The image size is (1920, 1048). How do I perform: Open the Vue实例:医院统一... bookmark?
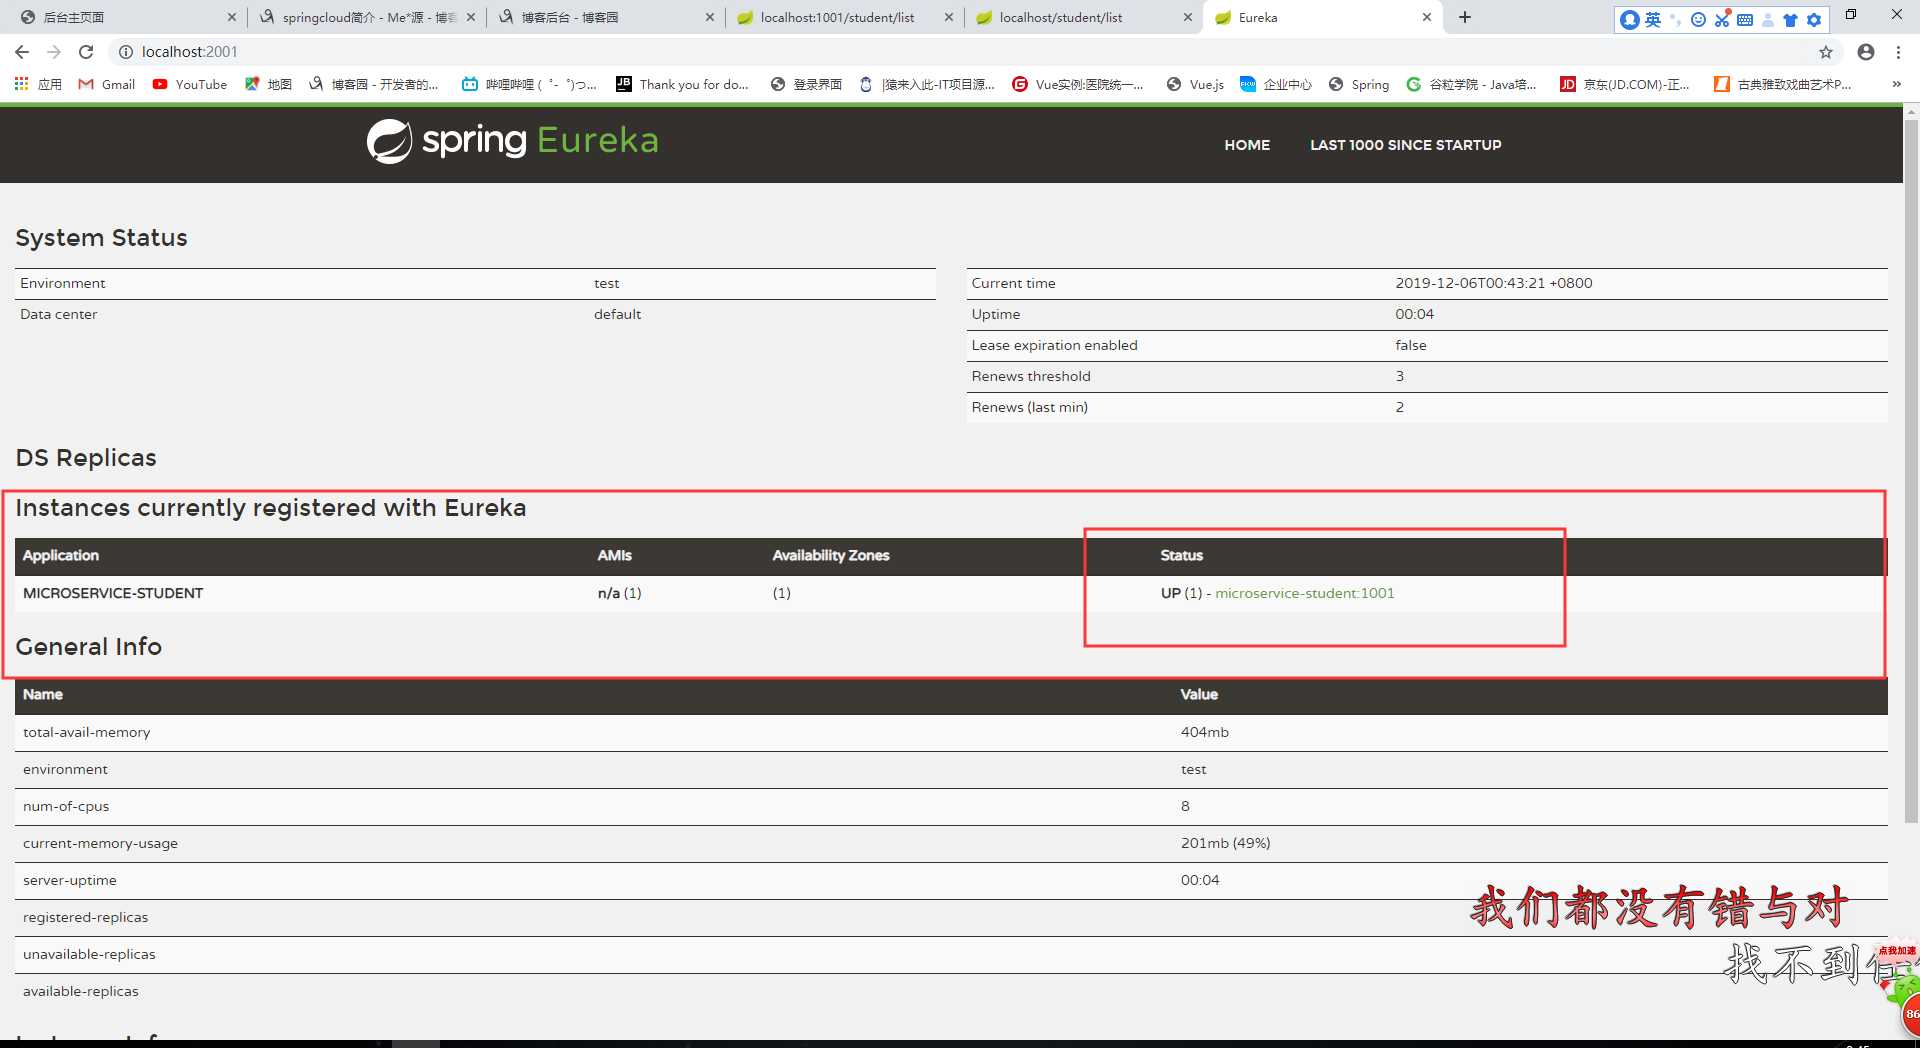coord(1078,85)
